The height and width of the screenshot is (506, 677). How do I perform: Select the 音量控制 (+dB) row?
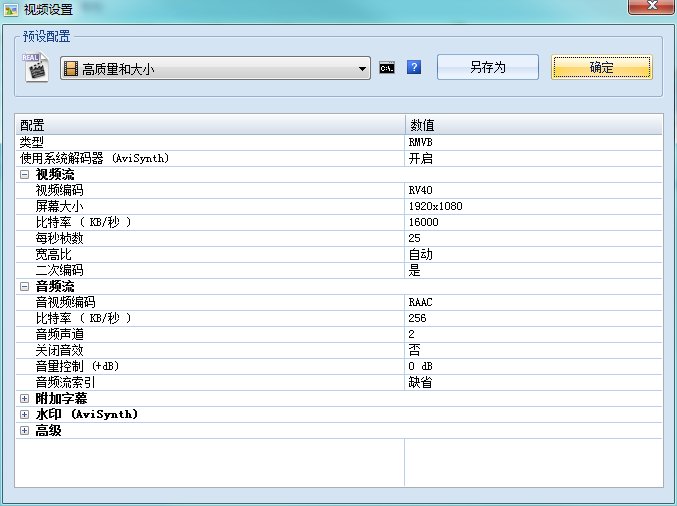(x=339, y=366)
